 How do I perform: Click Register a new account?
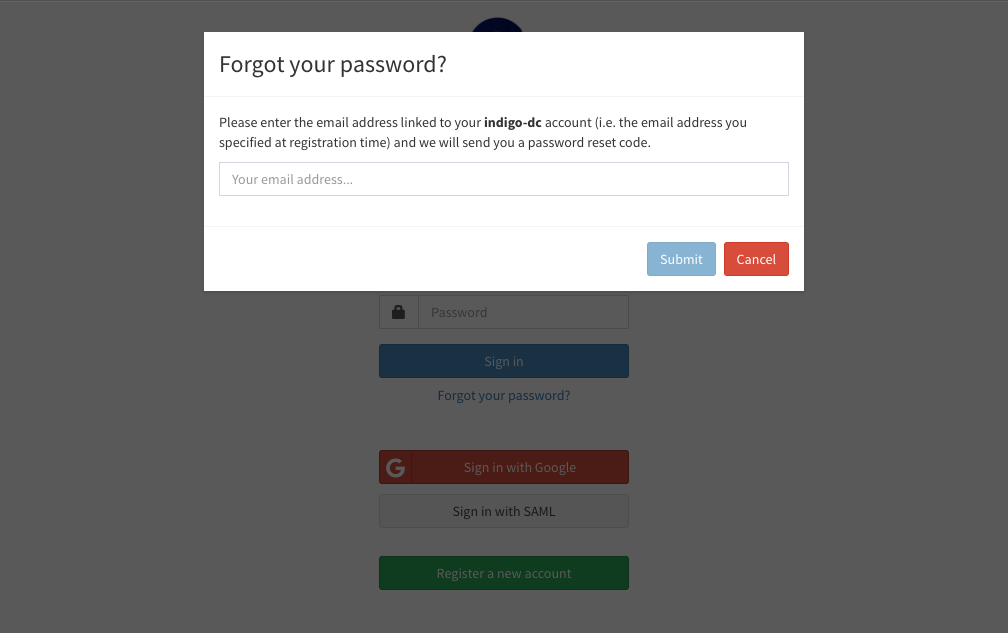click(503, 572)
